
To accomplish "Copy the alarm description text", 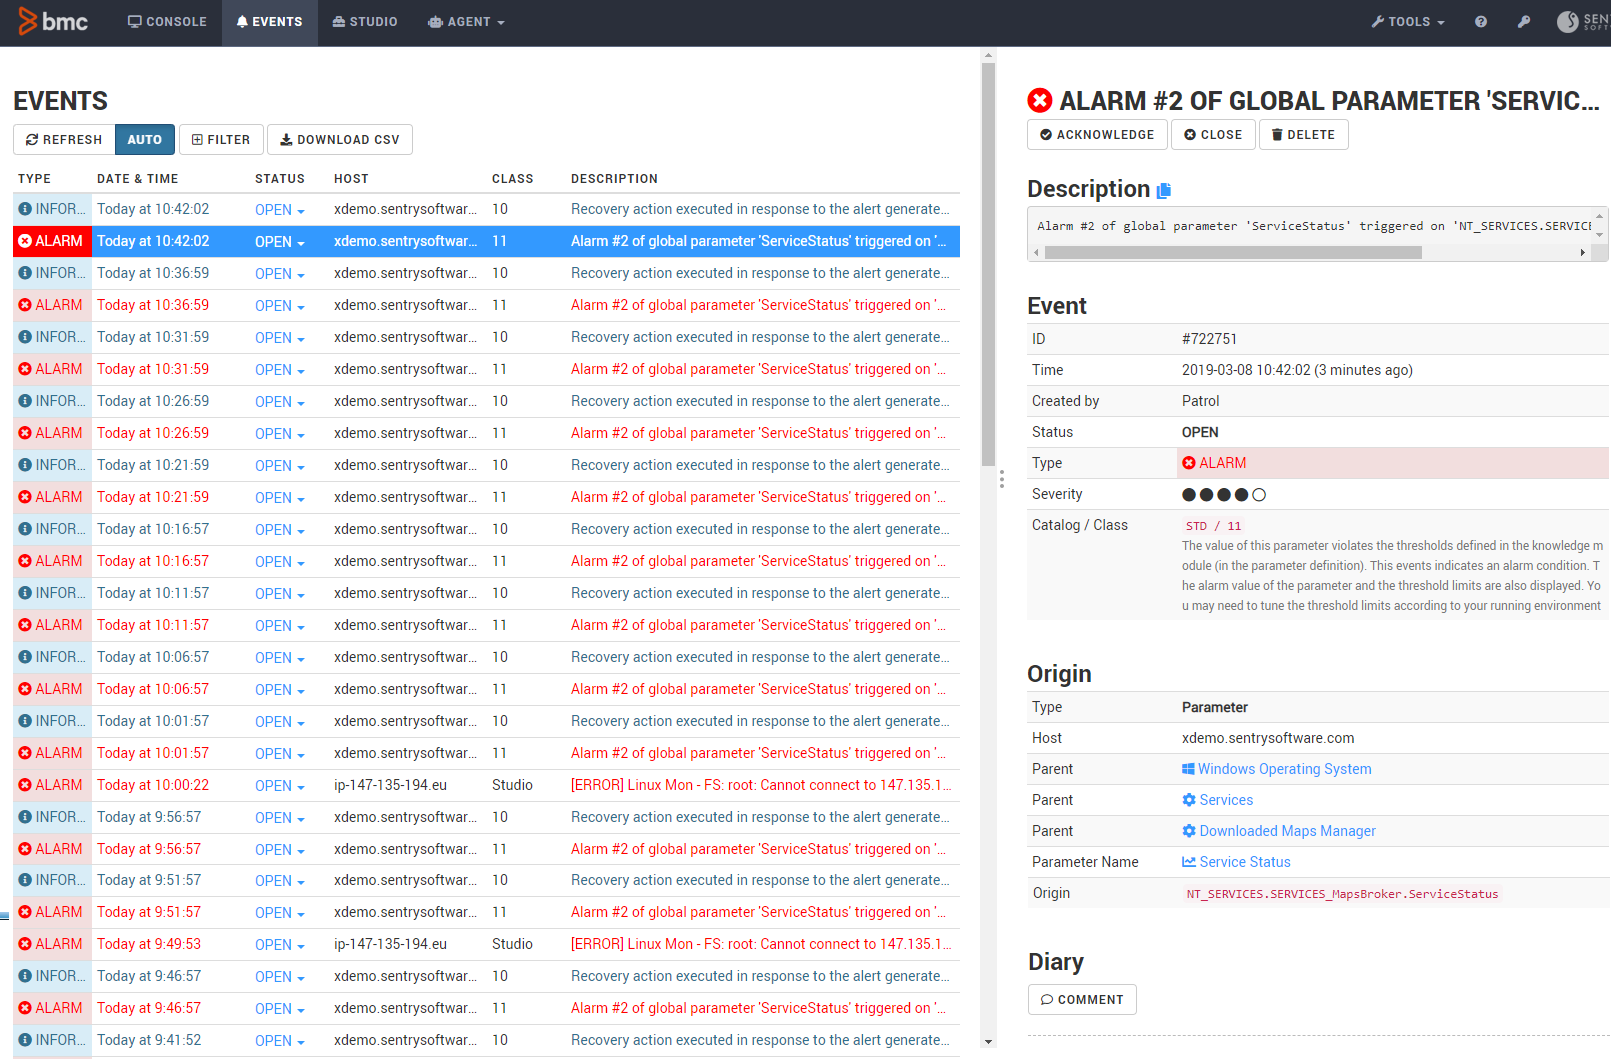I will tap(1162, 189).
